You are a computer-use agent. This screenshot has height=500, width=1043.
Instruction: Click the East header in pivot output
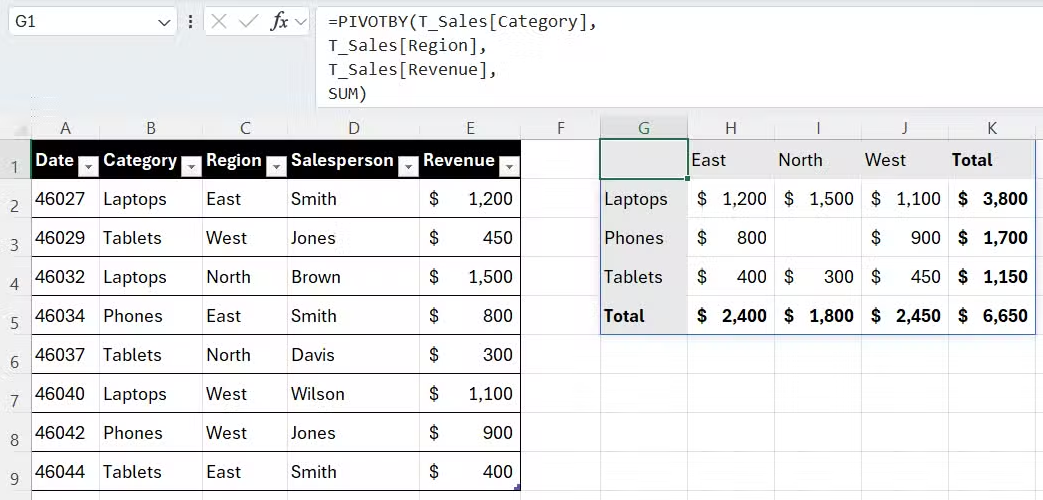(731, 160)
